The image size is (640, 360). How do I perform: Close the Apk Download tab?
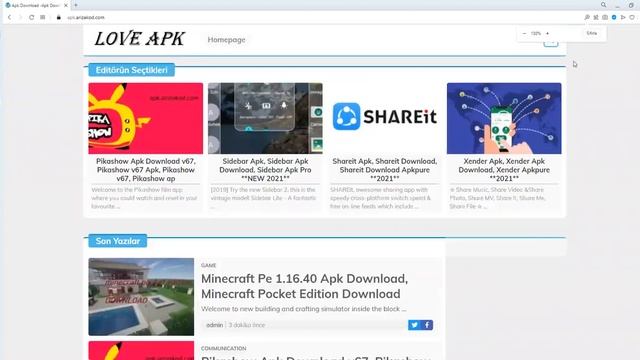tap(66, 6)
